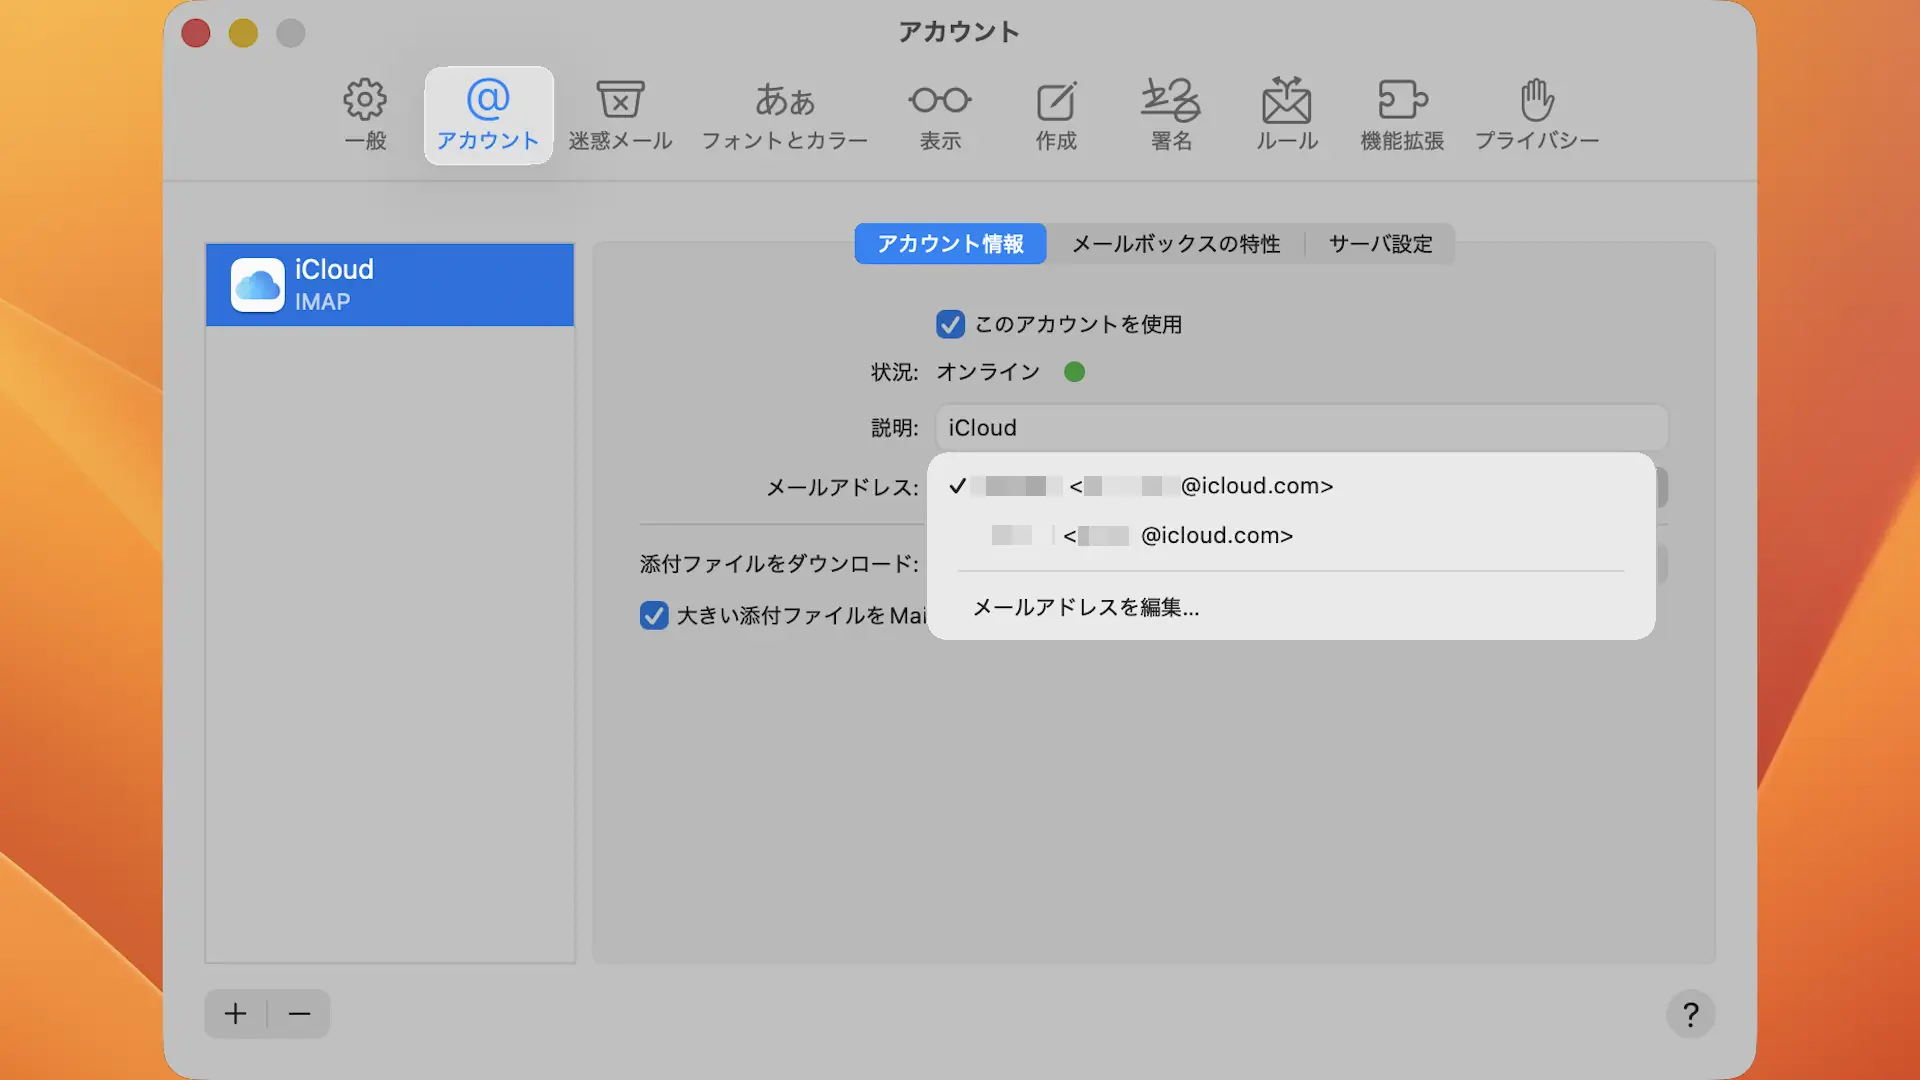Select メールアドレスを編集... menu entry
1920x1080 pixels.
tap(1086, 607)
